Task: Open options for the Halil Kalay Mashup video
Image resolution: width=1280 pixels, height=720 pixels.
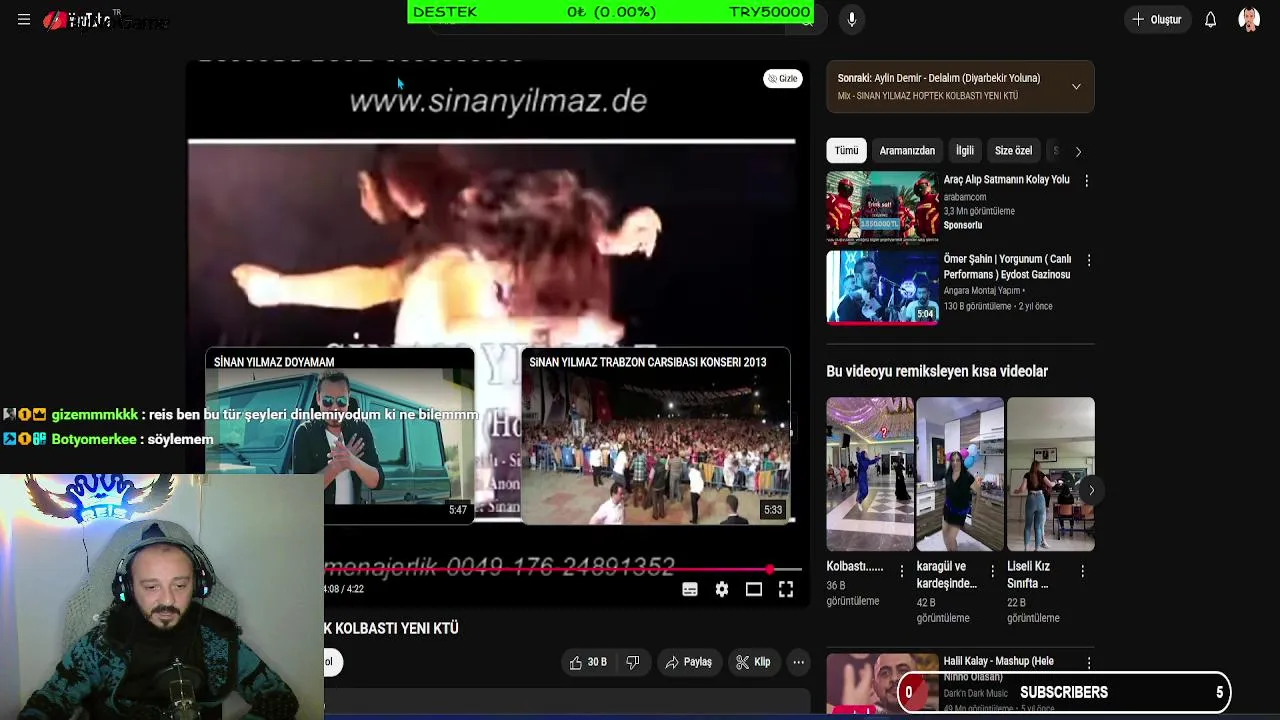Action: click(1088, 662)
